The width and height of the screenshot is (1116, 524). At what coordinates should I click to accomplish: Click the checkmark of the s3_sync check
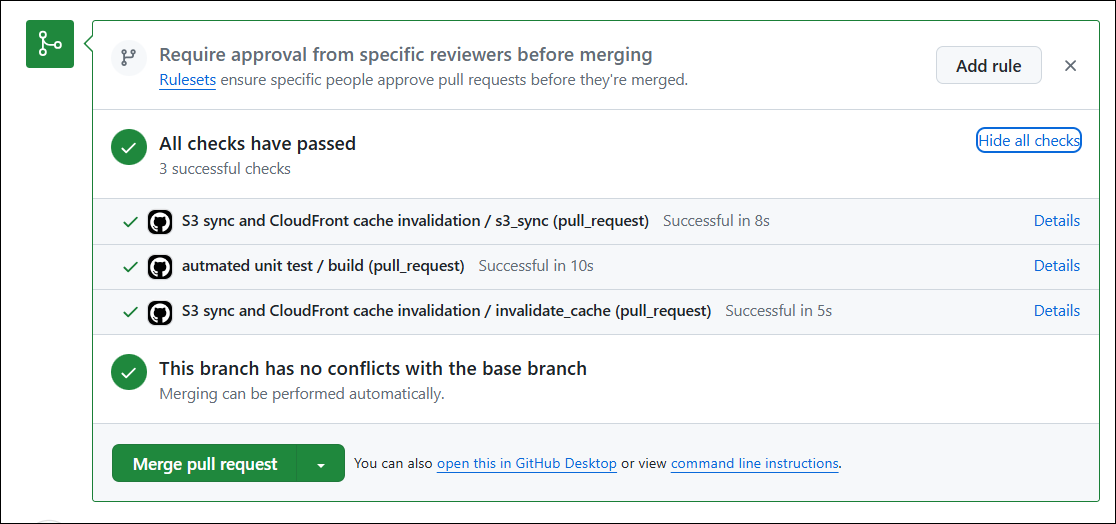130,221
